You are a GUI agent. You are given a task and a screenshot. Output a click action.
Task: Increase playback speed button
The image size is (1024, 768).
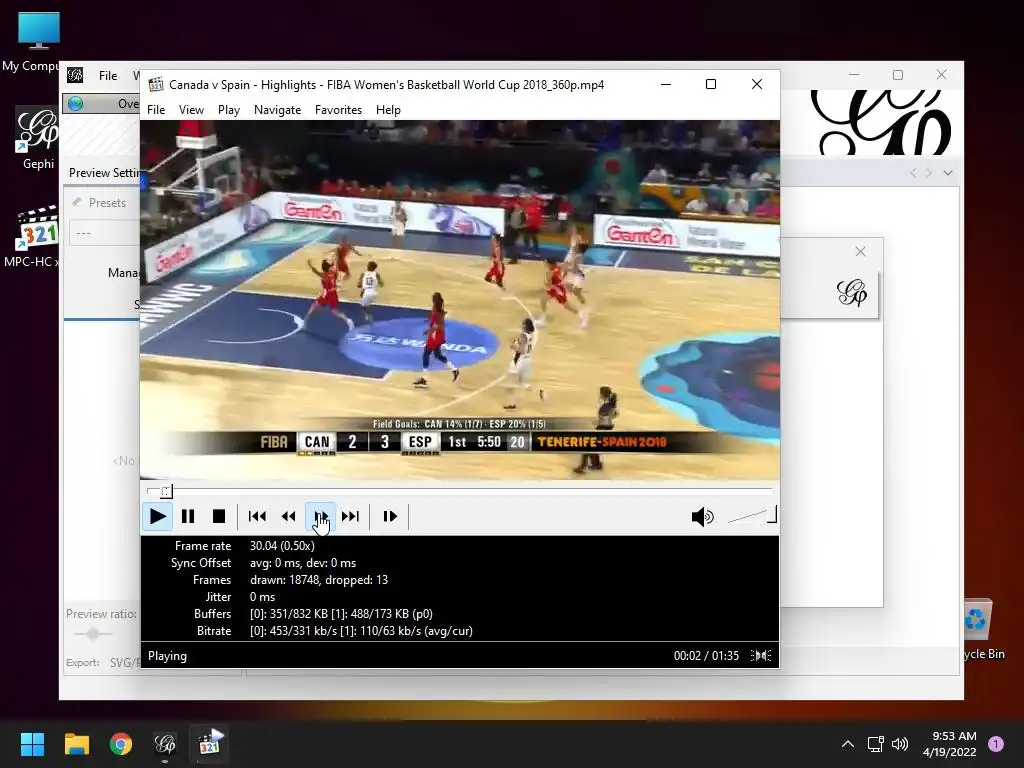(x=320, y=517)
